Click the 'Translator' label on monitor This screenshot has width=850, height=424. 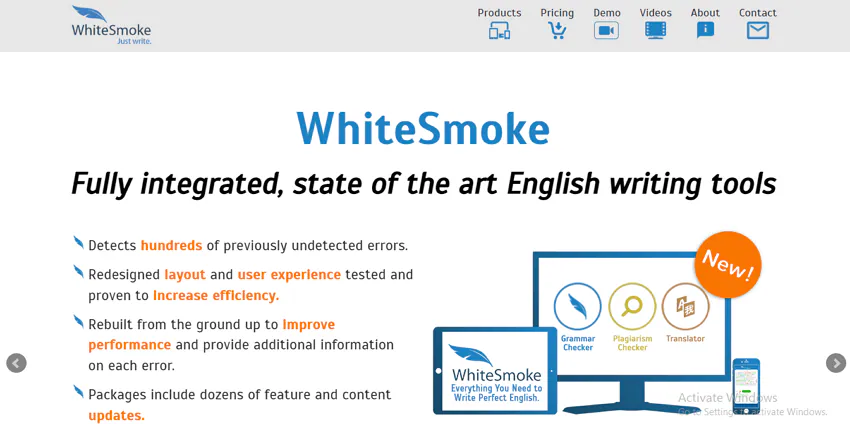pyautogui.click(x=685, y=338)
